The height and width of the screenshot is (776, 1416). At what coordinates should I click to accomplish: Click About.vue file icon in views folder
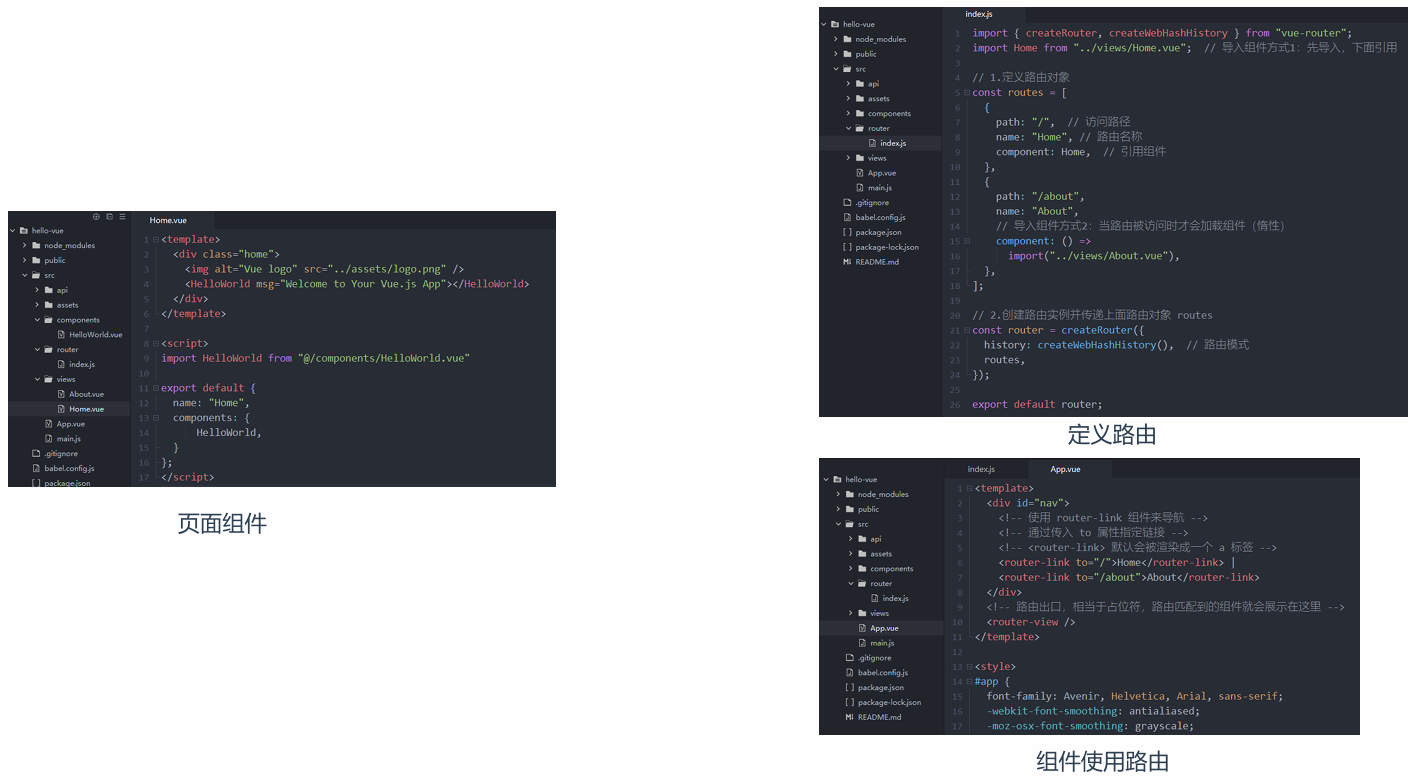[x=61, y=394]
